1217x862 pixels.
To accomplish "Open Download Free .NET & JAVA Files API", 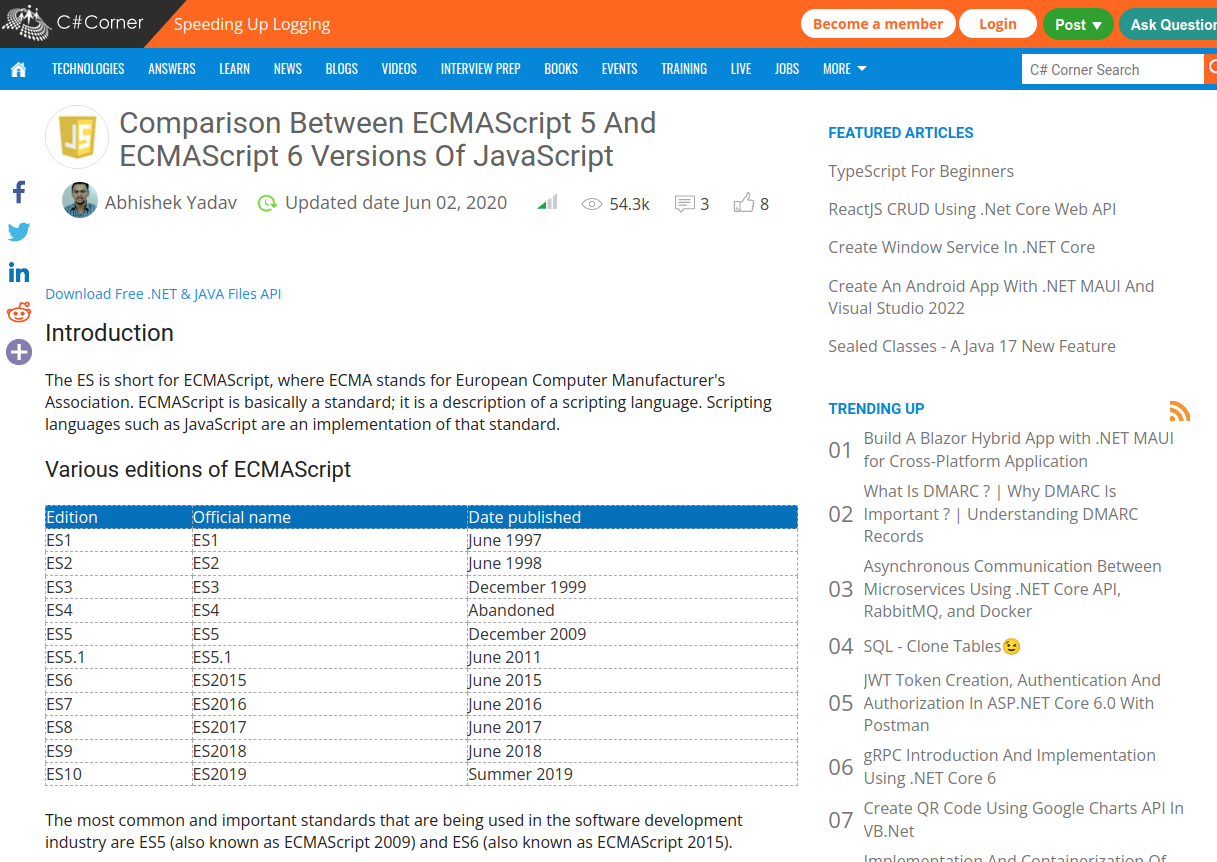I will point(163,294).
